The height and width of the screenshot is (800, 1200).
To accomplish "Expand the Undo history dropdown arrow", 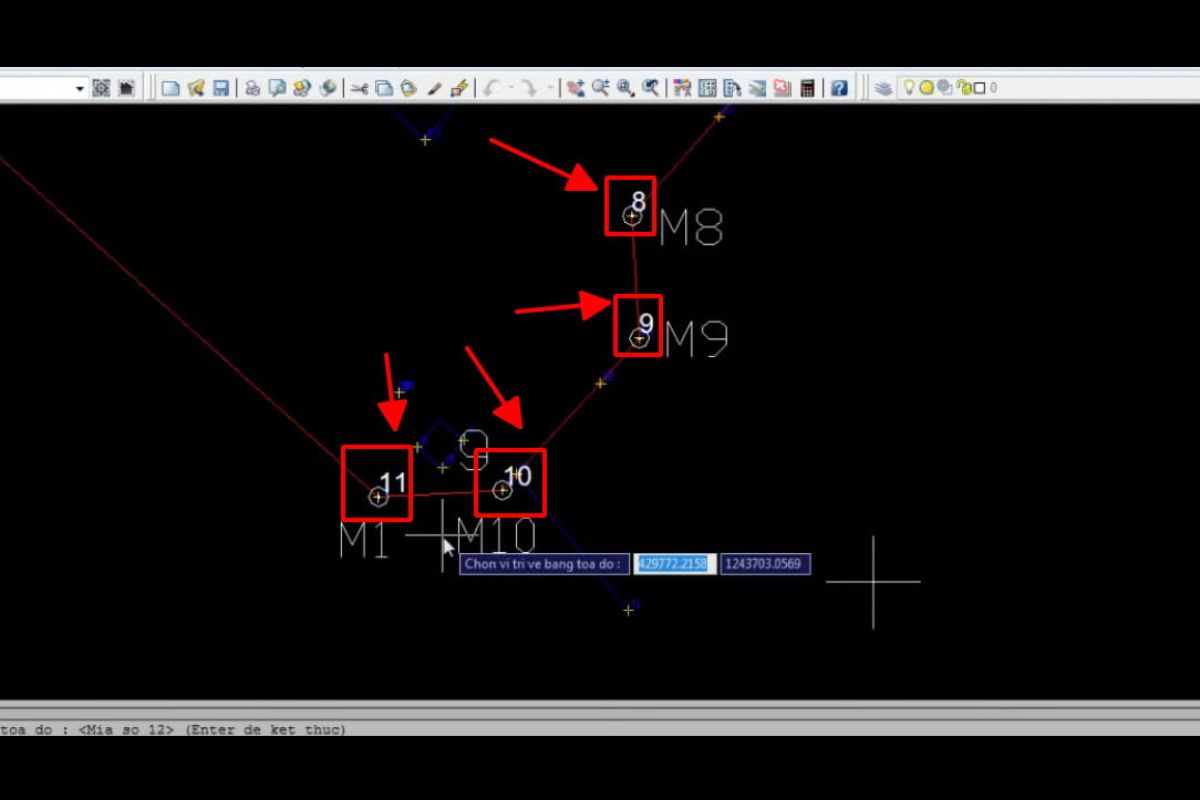I will [511, 87].
